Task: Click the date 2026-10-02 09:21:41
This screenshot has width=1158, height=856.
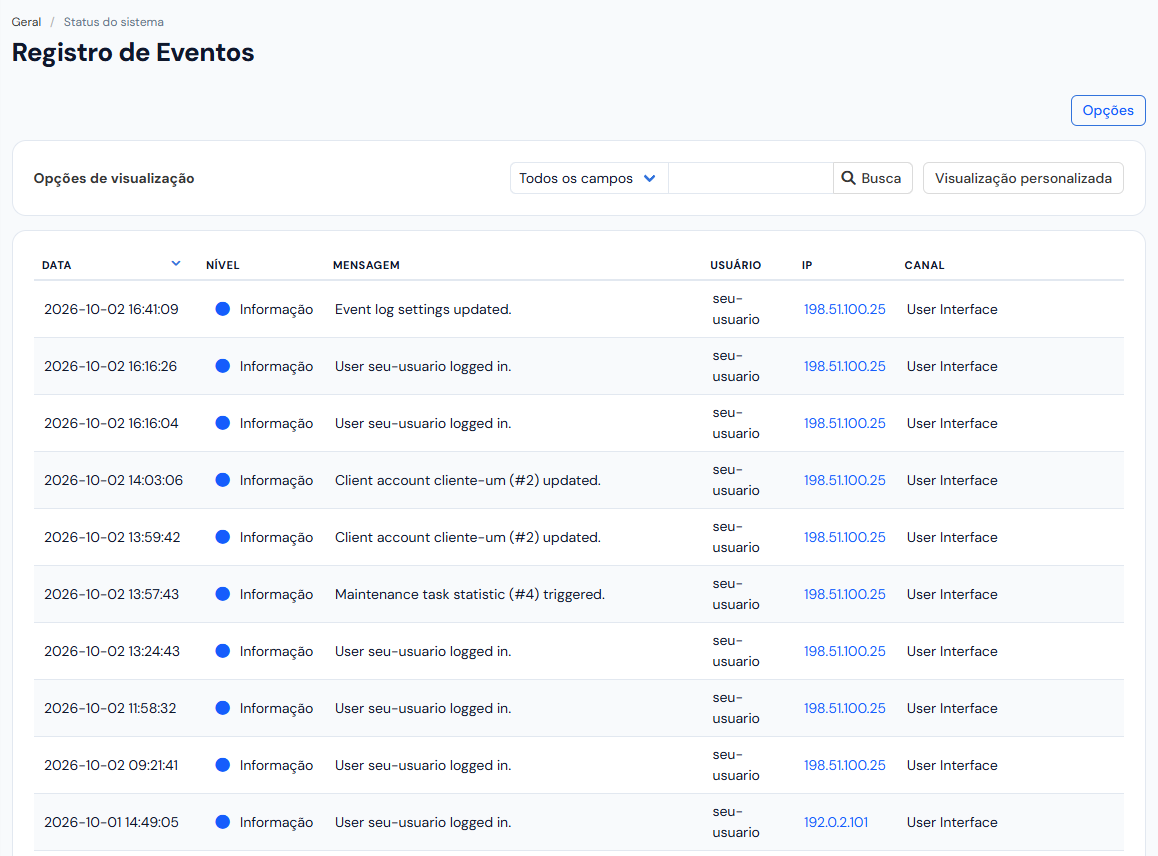Action: 111,765
